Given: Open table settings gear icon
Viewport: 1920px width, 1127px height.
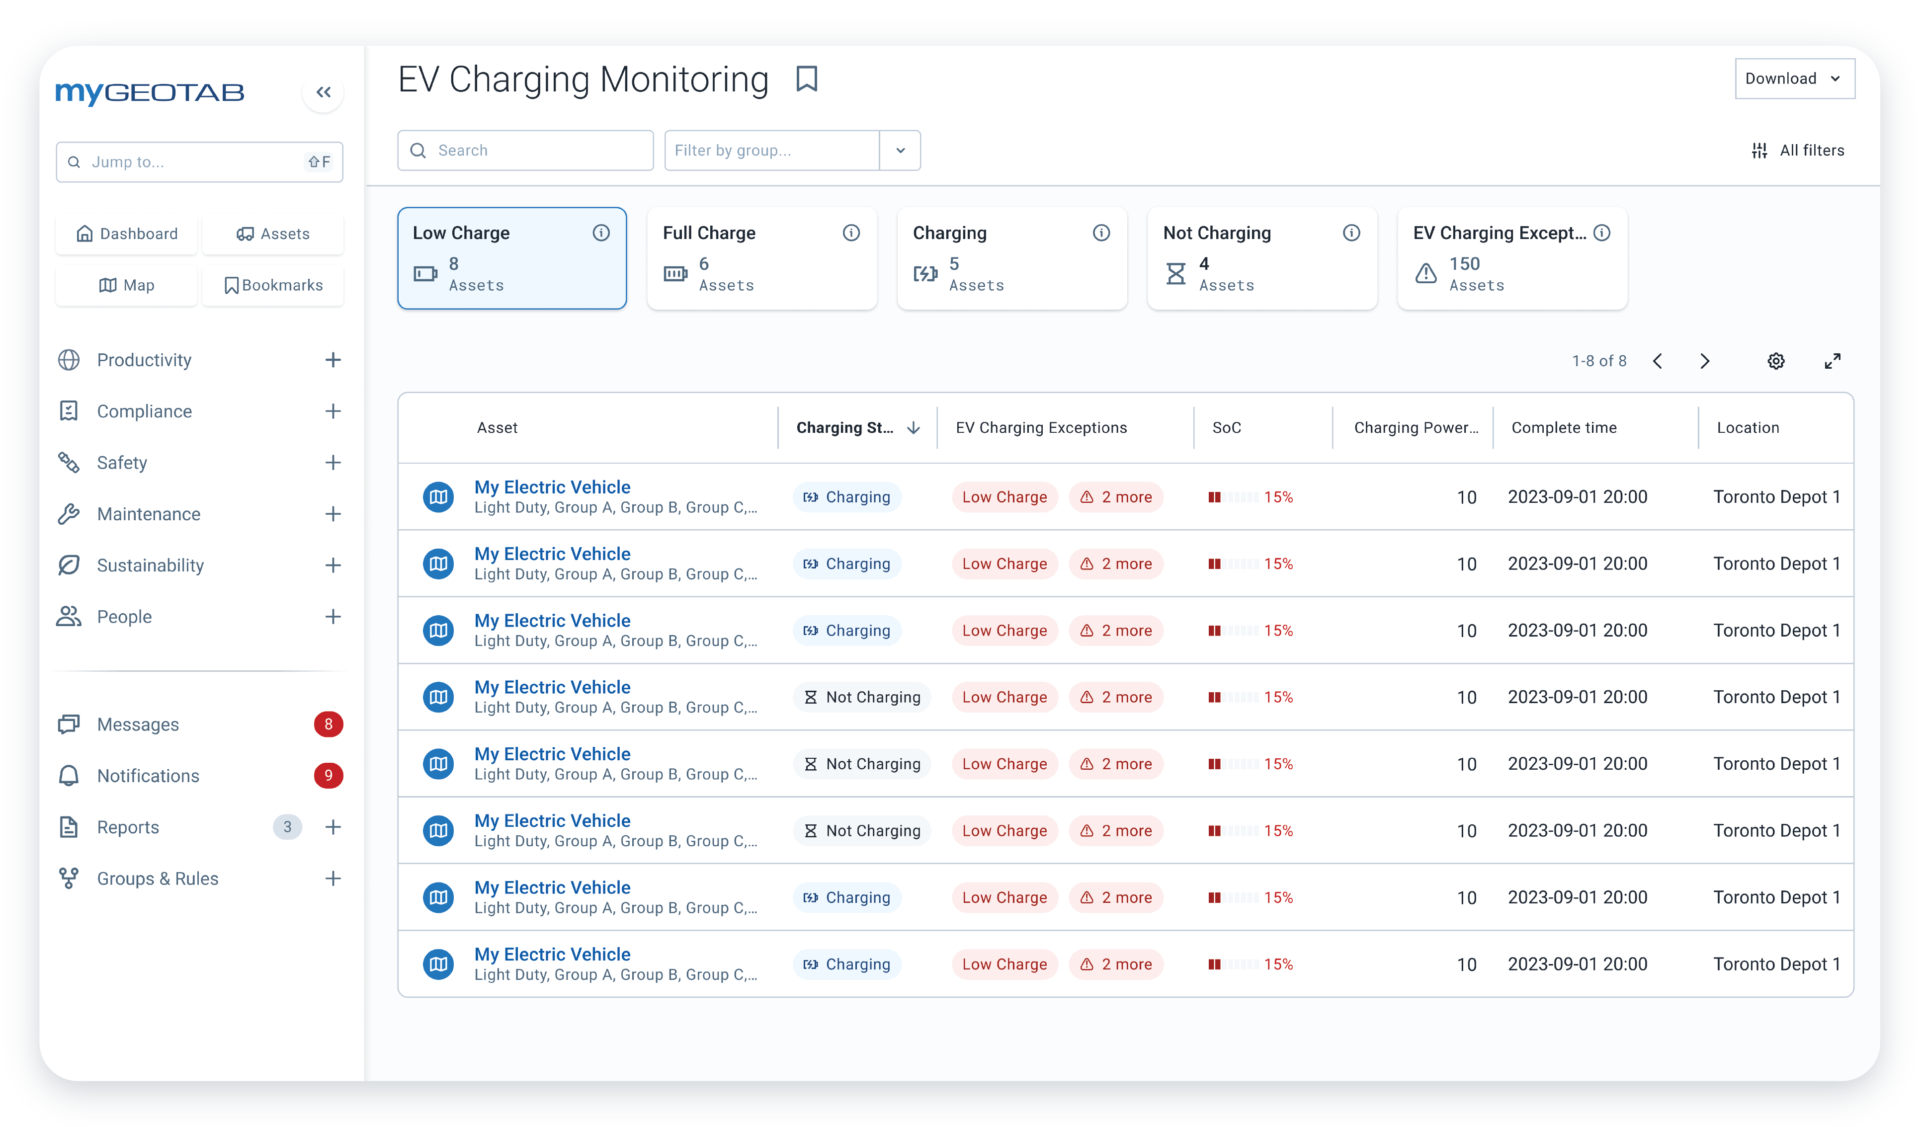Looking at the screenshot, I should [1775, 361].
